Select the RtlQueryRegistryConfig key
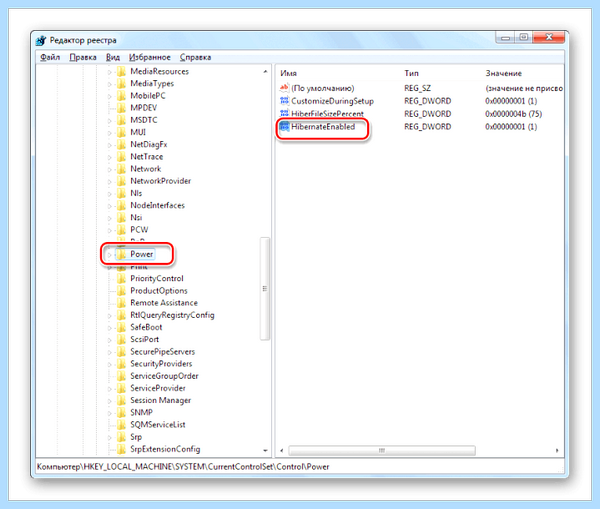 (172, 315)
